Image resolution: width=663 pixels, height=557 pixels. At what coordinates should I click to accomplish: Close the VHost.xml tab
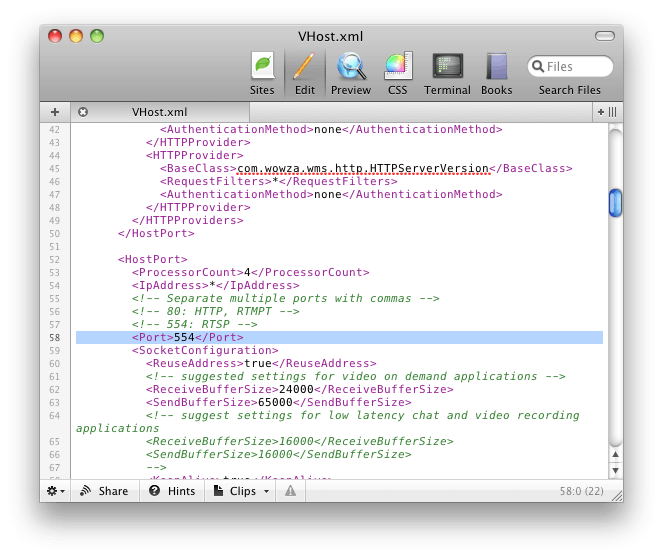[x=83, y=112]
